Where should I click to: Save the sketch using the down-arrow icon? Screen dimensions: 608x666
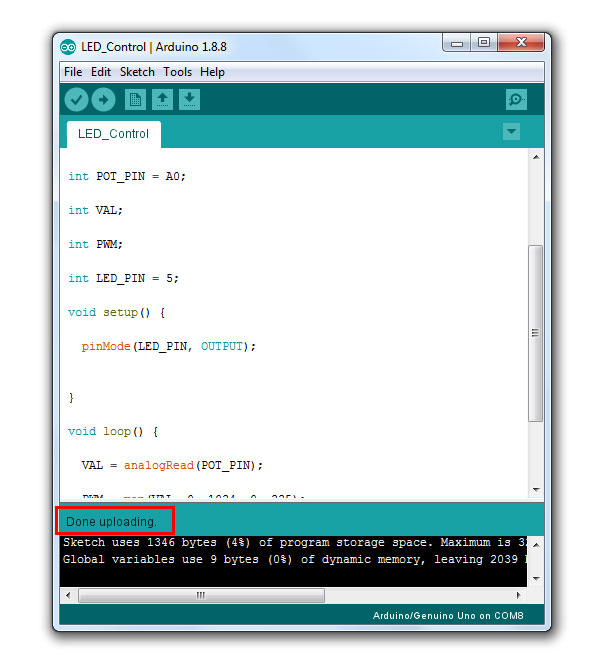189,100
